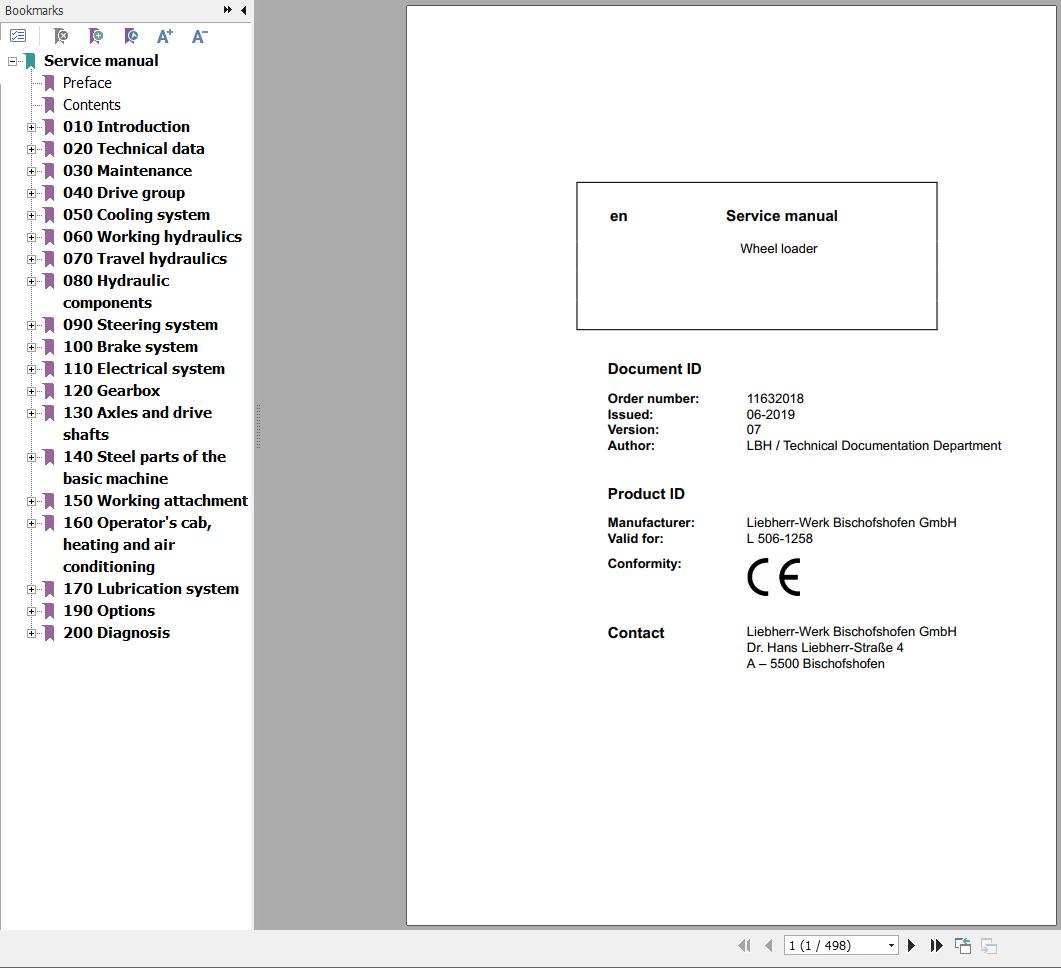The height and width of the screenshot is (968, 1061).
Task: Go to next page button
Action: click(911, 945)
